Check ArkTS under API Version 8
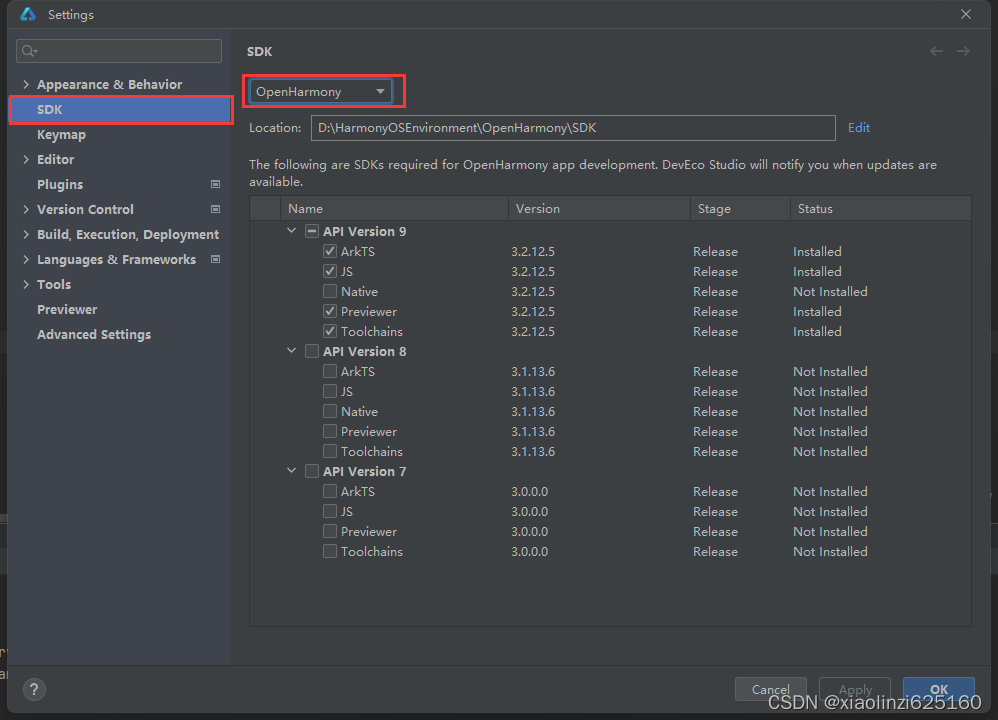Viewport: 998px width, 720px height. pos(330,371)
